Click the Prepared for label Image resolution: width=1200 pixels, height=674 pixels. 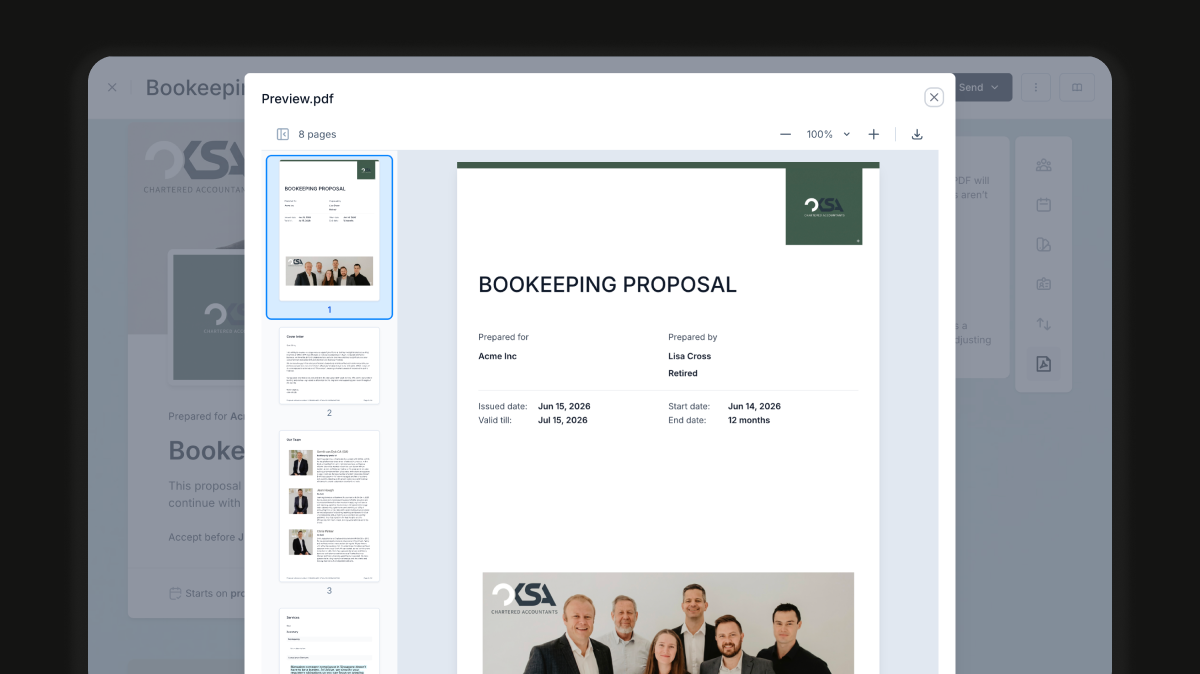pyautogui.click(x=503, y=337)
